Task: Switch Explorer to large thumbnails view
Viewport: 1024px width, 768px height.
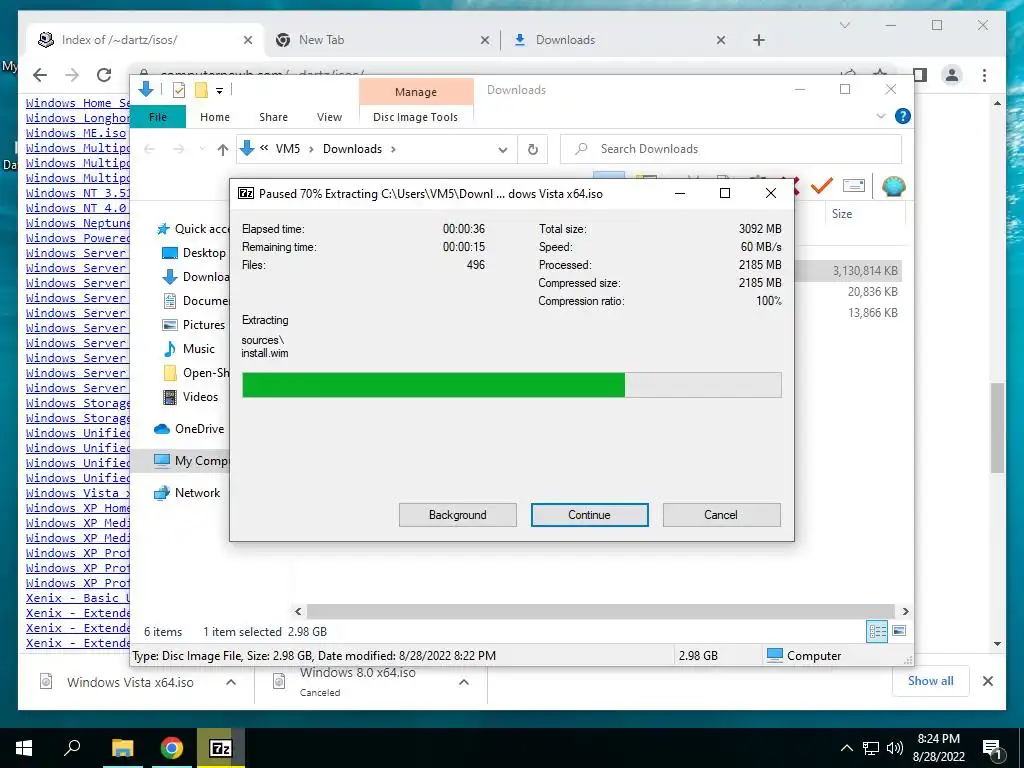Action: pyautogui.click(x=899, y=631)
